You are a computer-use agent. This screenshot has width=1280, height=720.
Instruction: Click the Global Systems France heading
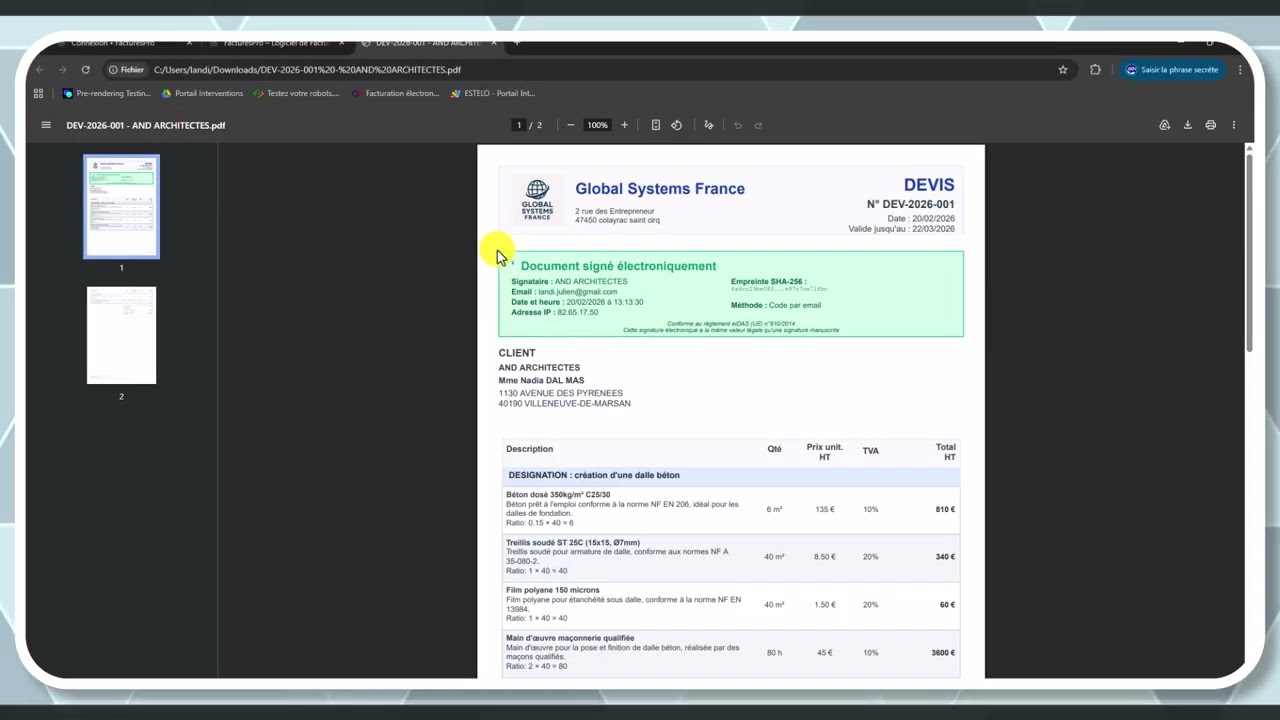click(660, 188)
